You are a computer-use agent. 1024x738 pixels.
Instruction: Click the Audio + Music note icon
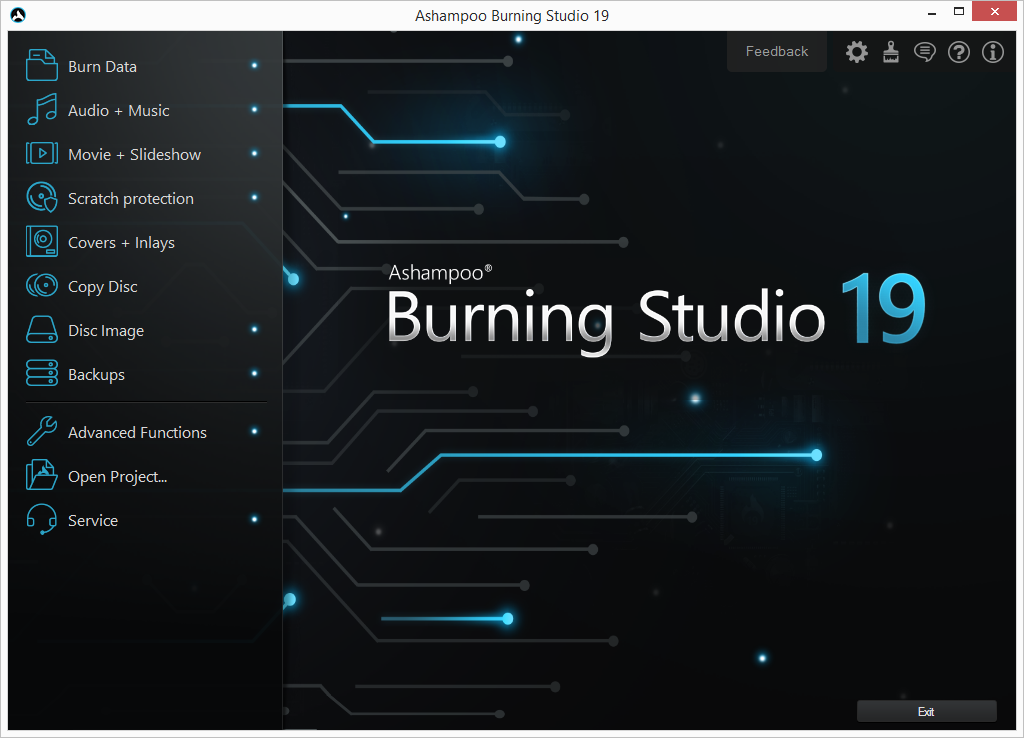(x=42, y=109)
